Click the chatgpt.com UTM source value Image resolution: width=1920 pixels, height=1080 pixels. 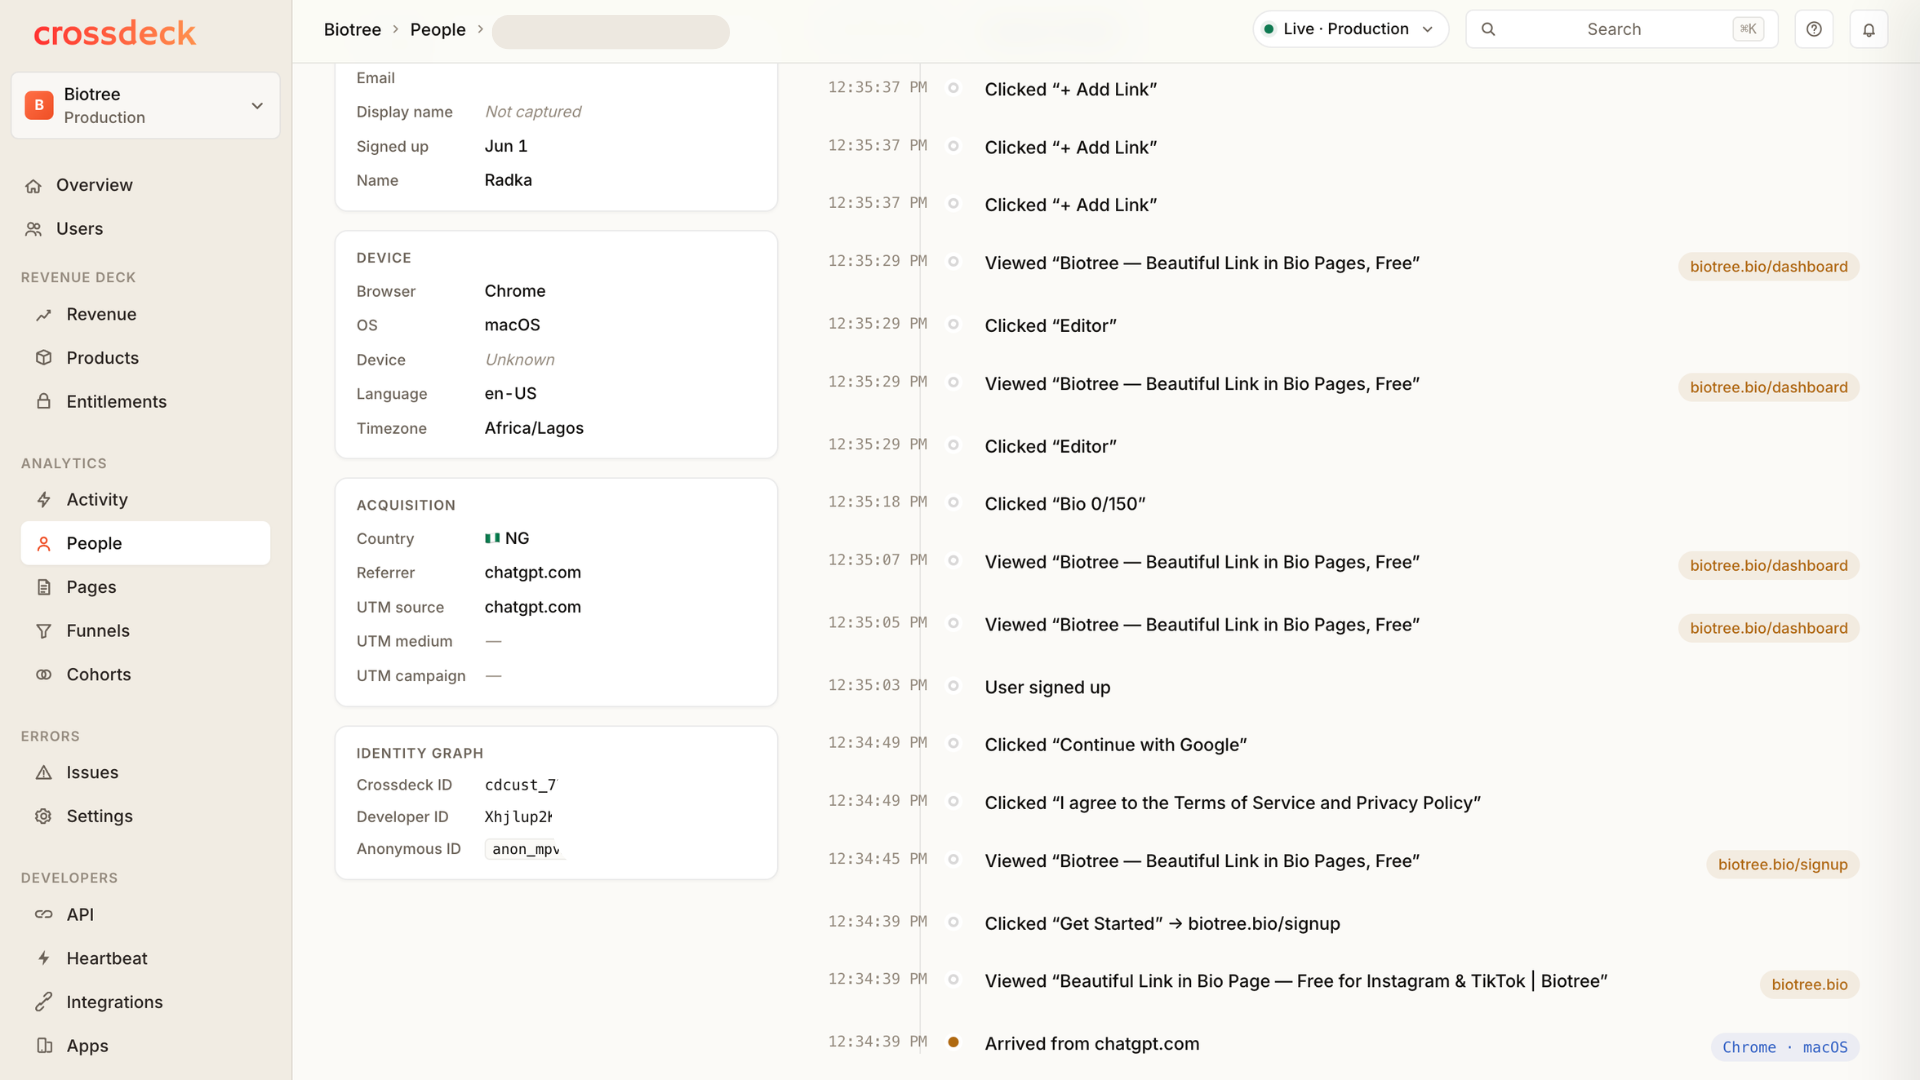tap(533, 607)
